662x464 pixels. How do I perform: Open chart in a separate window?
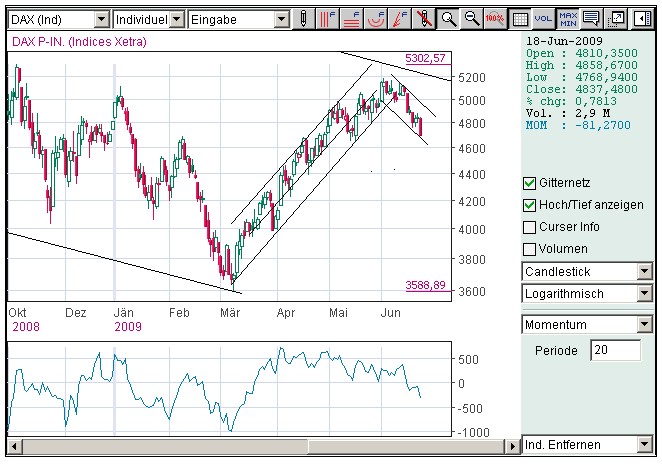(x=616, y=19)
